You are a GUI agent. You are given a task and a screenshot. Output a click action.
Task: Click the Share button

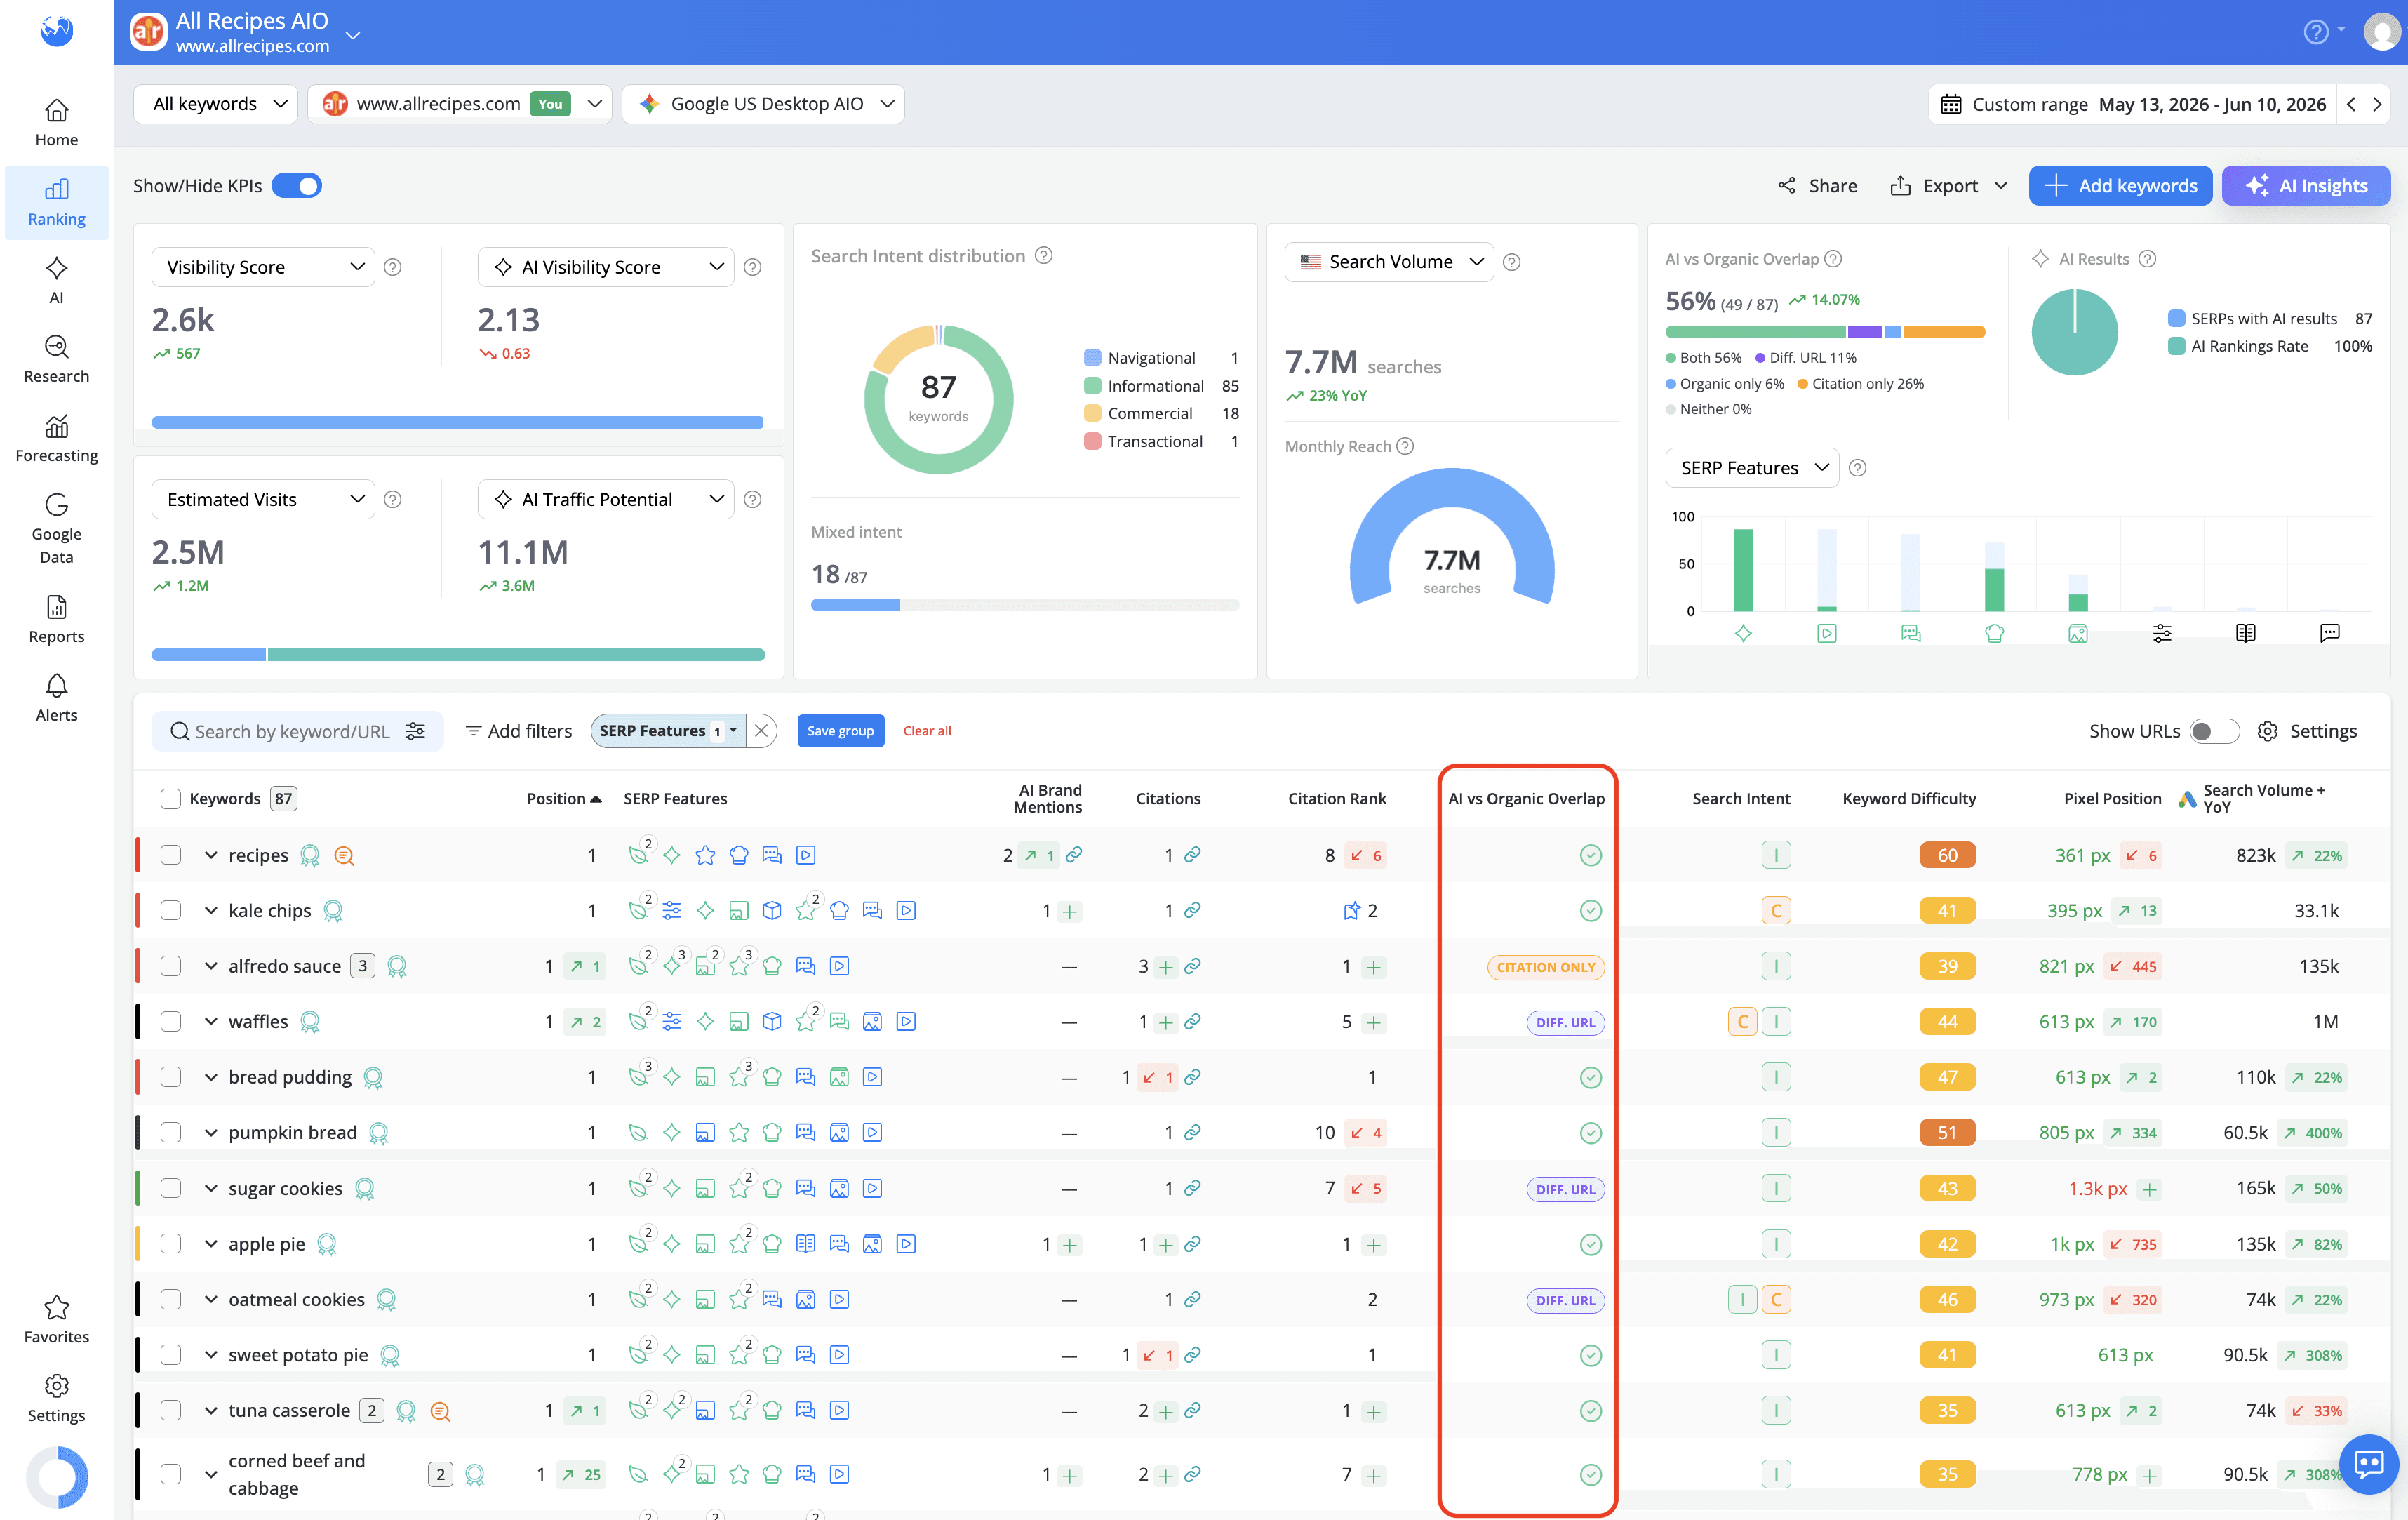point(1818,186)
